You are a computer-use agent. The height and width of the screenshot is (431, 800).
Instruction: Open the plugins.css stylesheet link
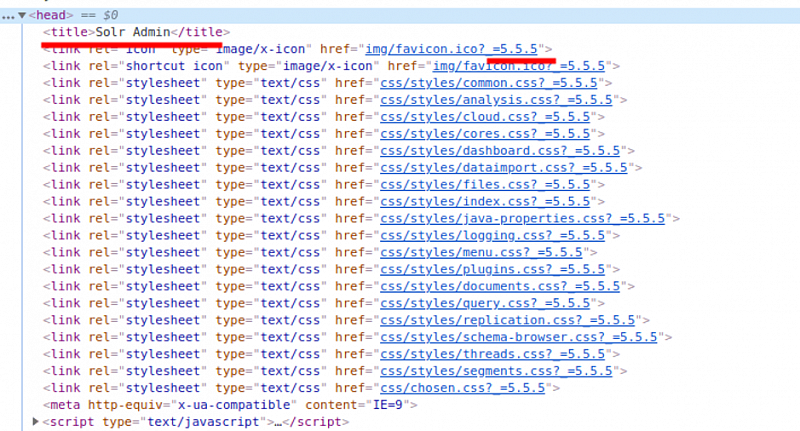(492, 269)
